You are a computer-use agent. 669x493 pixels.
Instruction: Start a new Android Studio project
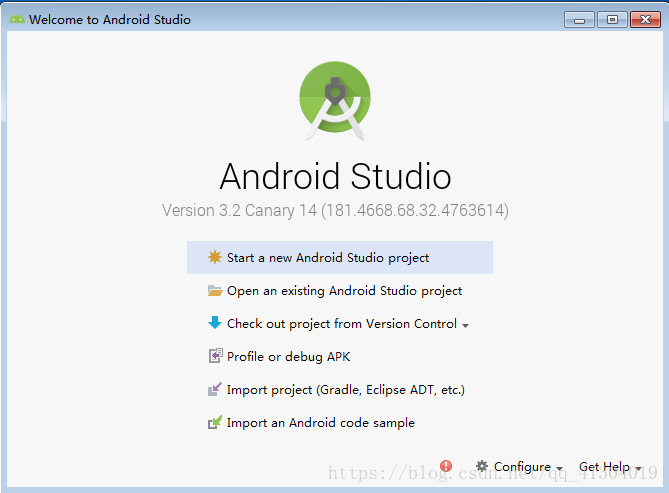coord(340,257)
